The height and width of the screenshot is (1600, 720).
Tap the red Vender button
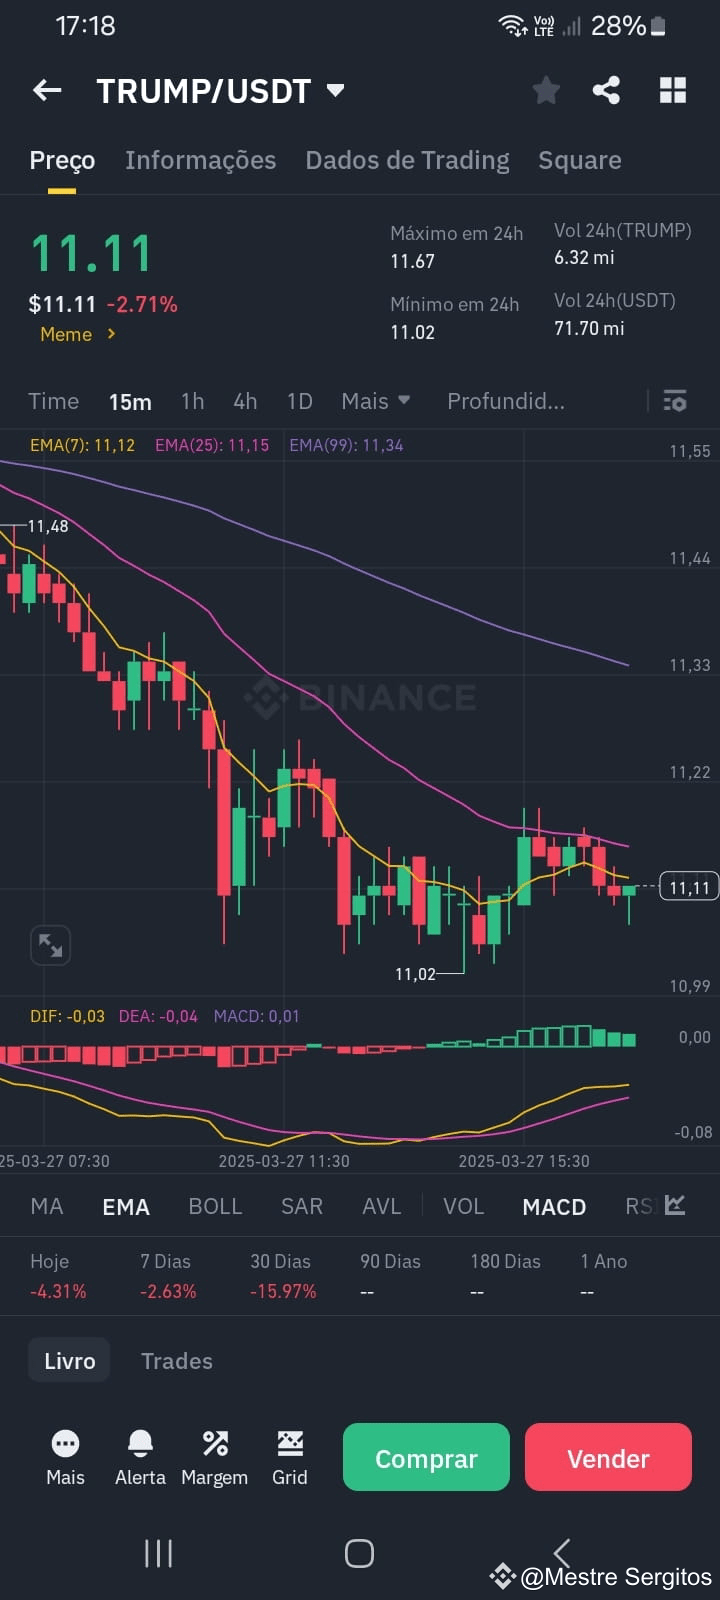coord(608,1457)
